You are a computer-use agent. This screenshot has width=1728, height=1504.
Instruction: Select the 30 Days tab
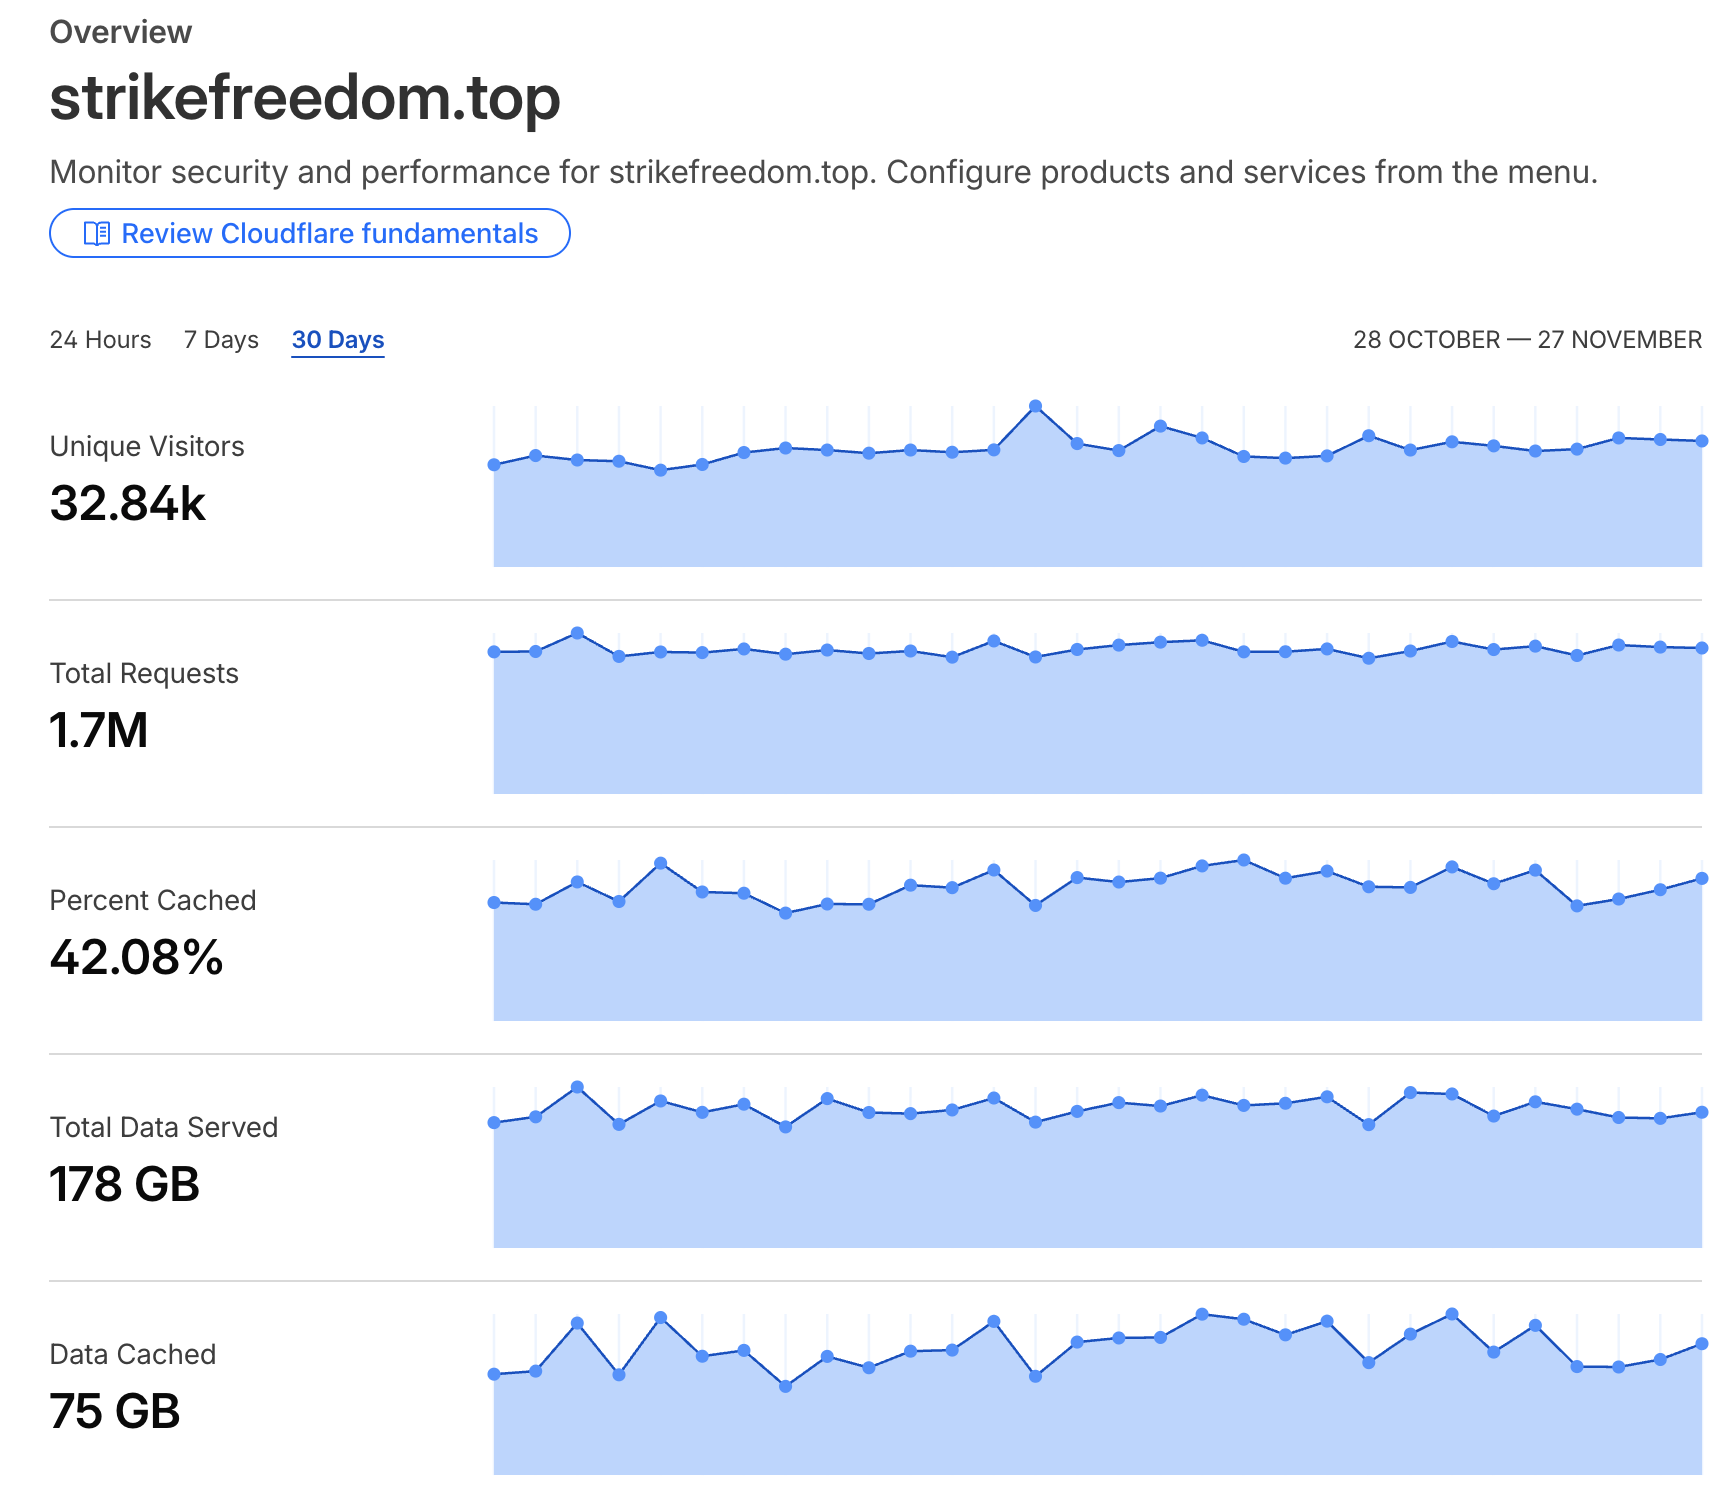tap(338, 340)
